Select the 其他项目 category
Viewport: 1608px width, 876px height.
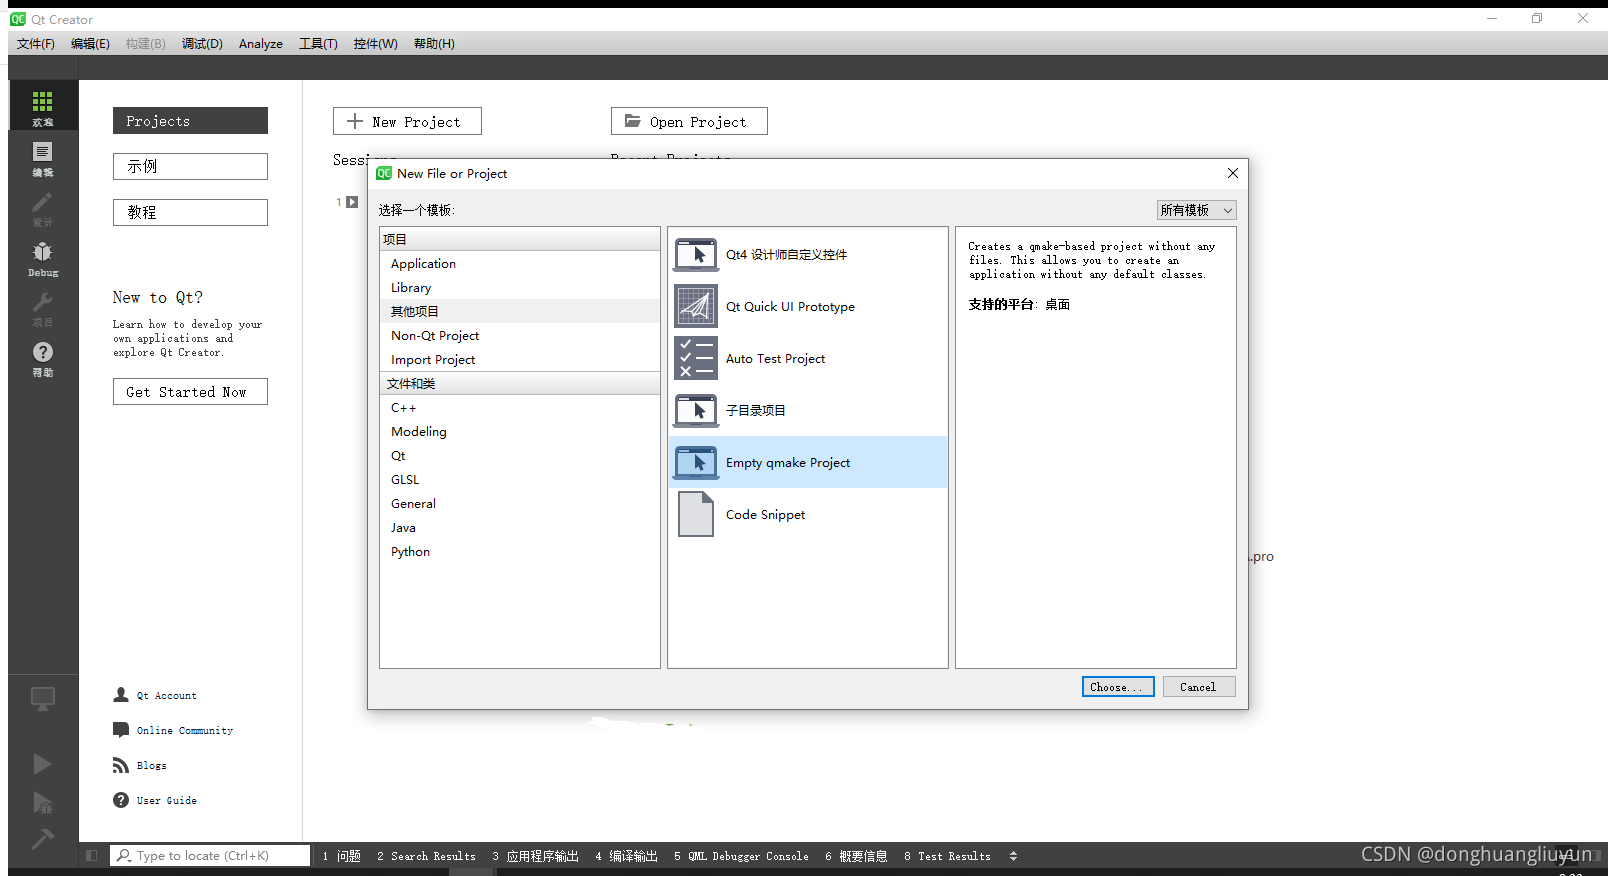click(x=520, y=312)
